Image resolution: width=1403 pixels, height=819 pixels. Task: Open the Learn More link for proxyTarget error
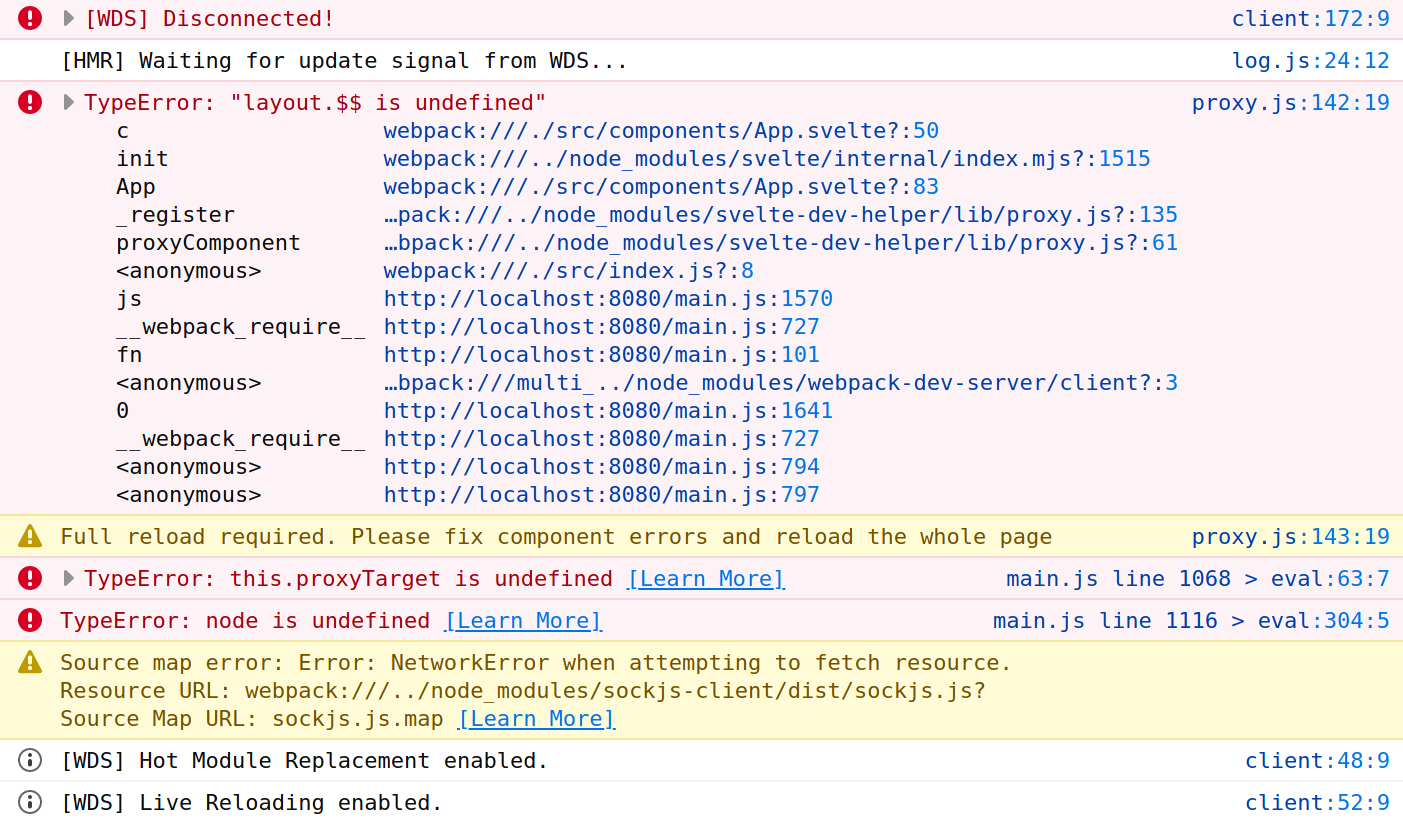(705, 578)
